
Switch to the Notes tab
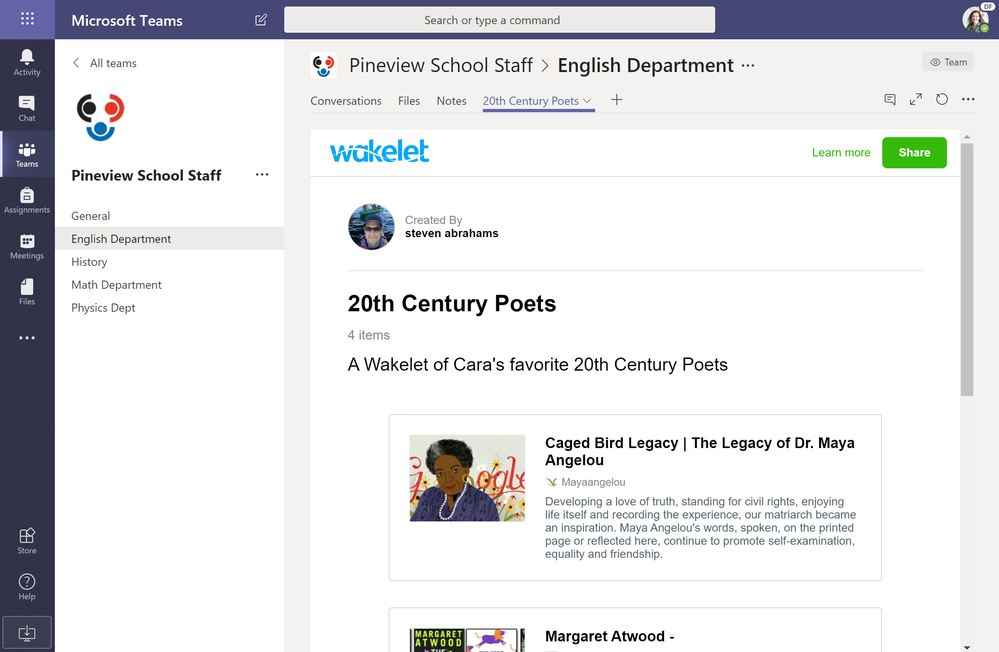[x=451, y=101]
